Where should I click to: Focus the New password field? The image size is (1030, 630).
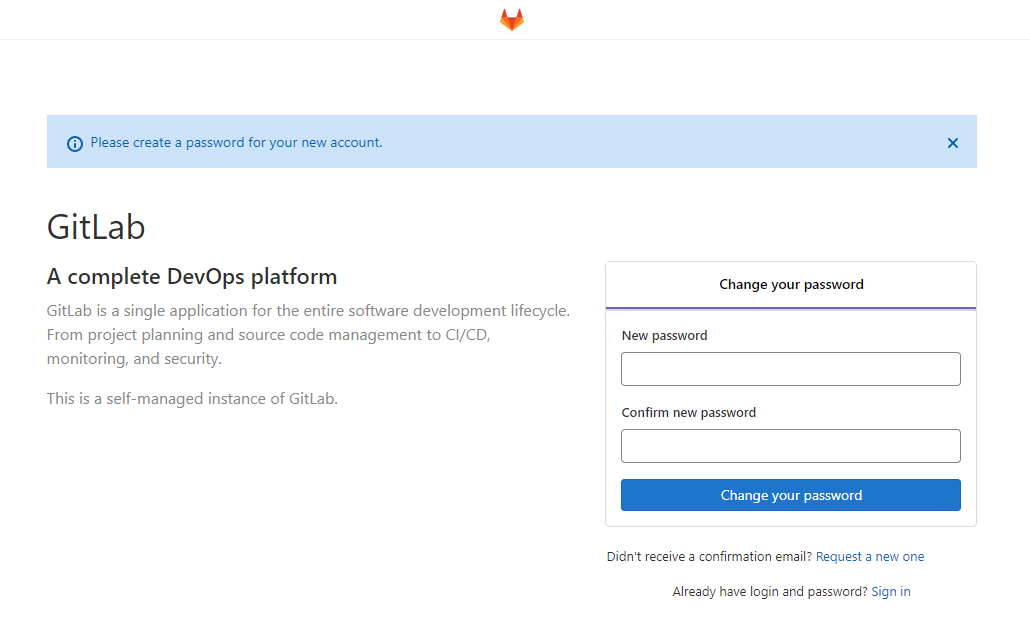[x=790, y=369]
